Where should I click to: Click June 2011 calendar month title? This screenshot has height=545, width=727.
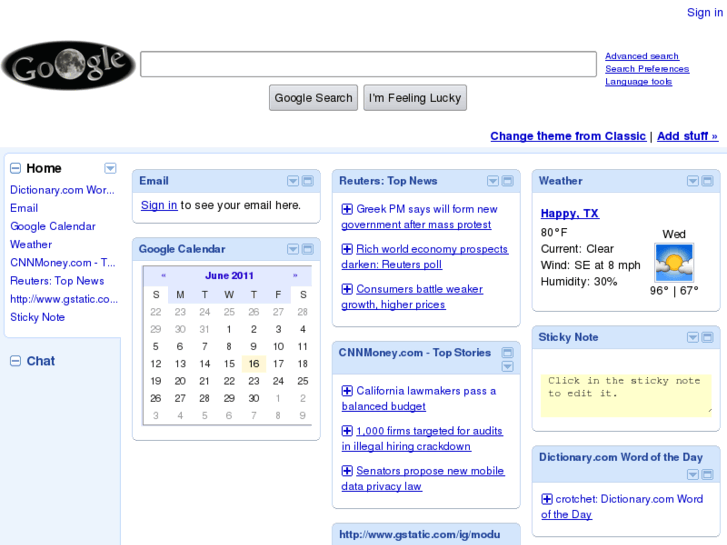coord(229,276)
